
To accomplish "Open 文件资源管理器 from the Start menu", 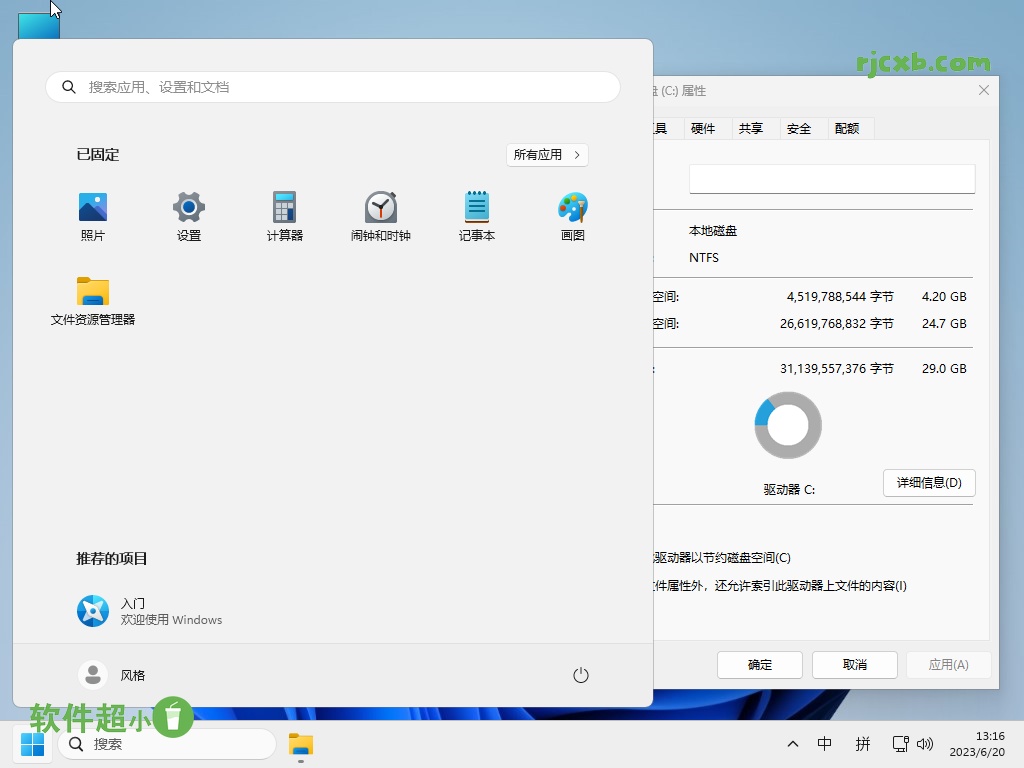I will point(92,300).
